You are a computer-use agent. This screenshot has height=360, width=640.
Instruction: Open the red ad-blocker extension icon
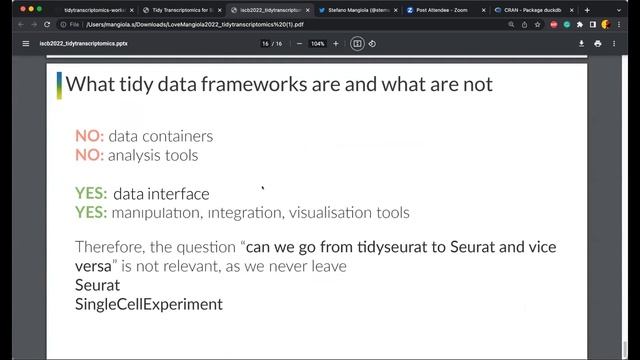click(553, 24)
